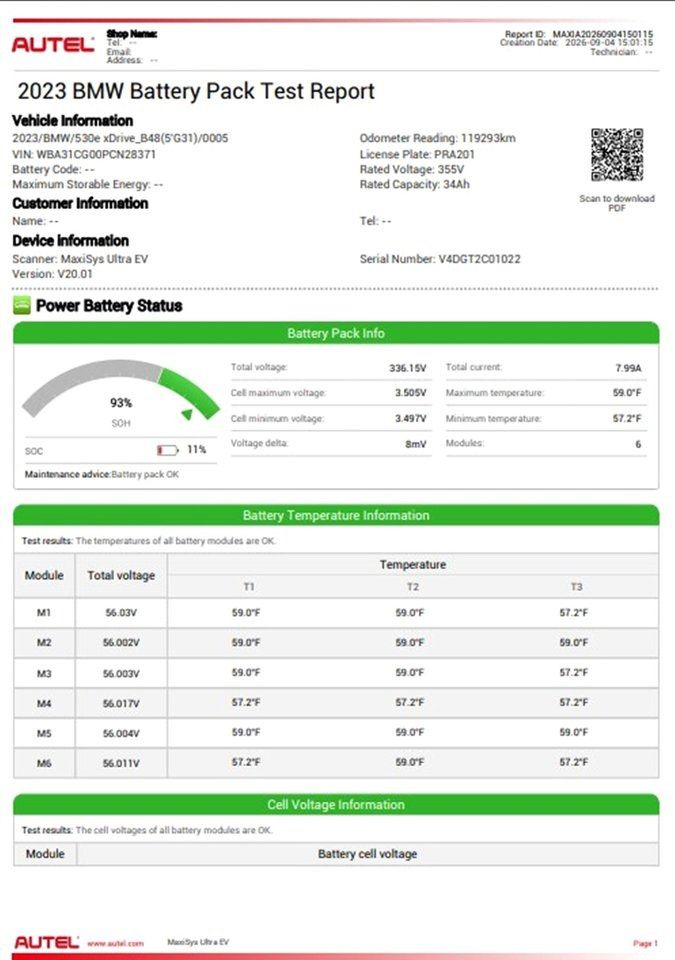Screen dimensions: 675x960
Task: Click the M6 total voltage 56.011V
Action: (x=121, y=763)
